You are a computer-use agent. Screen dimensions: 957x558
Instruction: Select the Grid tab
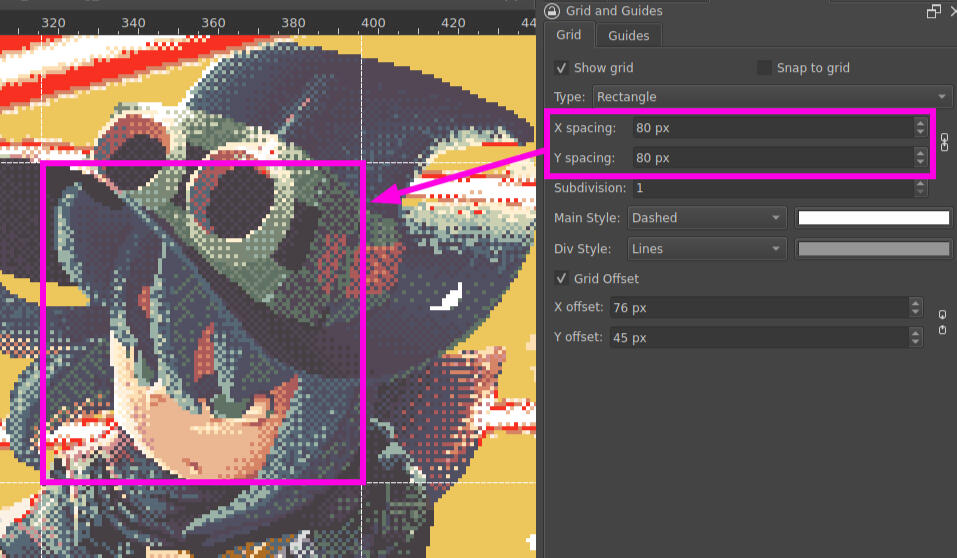[x=568, y=35]
